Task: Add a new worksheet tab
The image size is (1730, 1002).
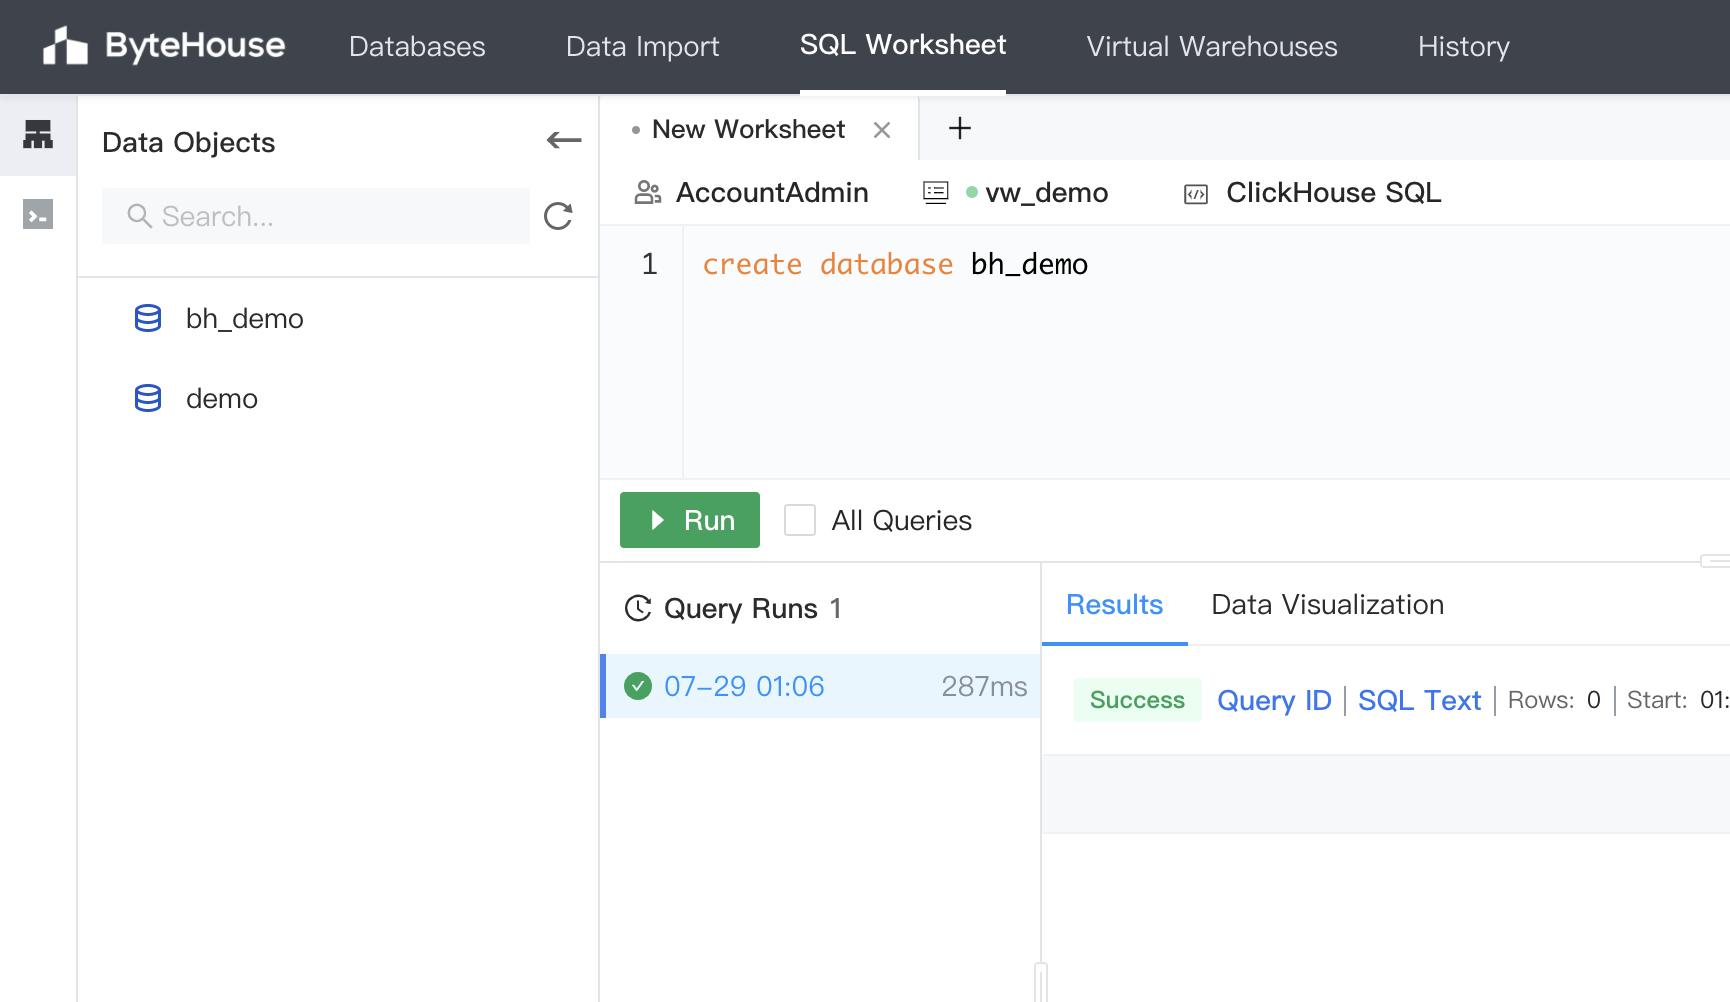Action: point(960,128)
